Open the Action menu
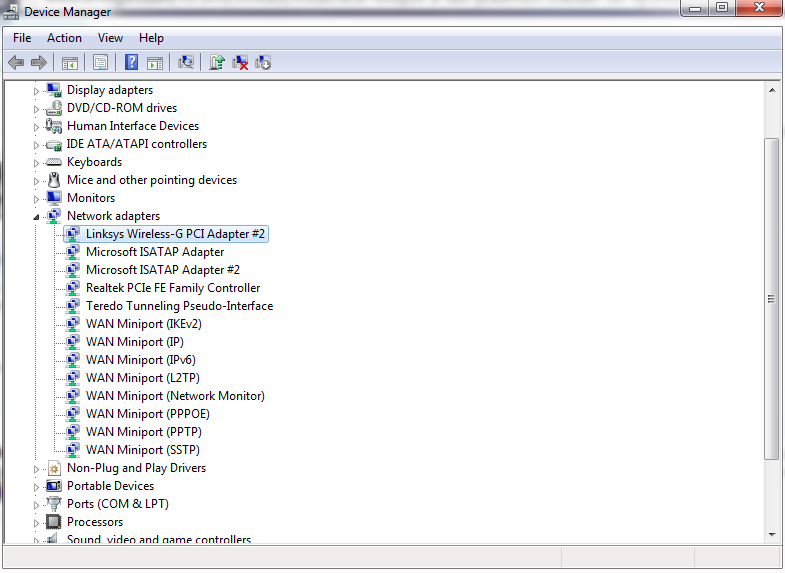The width and height of the screenshot is (785, 573). 64,38
